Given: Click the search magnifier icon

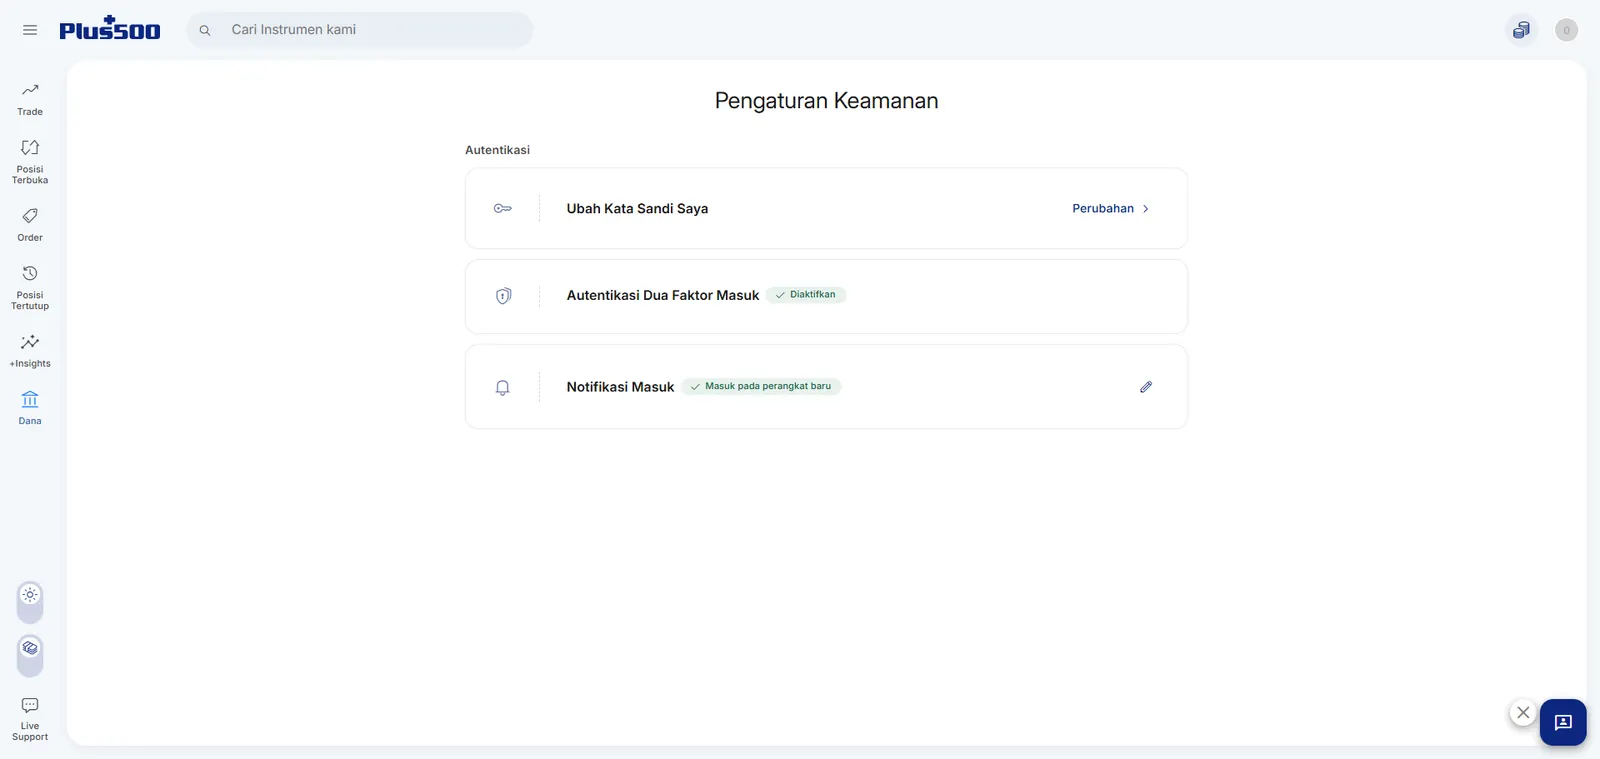Looking at the screenshot, I should [205, 30].
